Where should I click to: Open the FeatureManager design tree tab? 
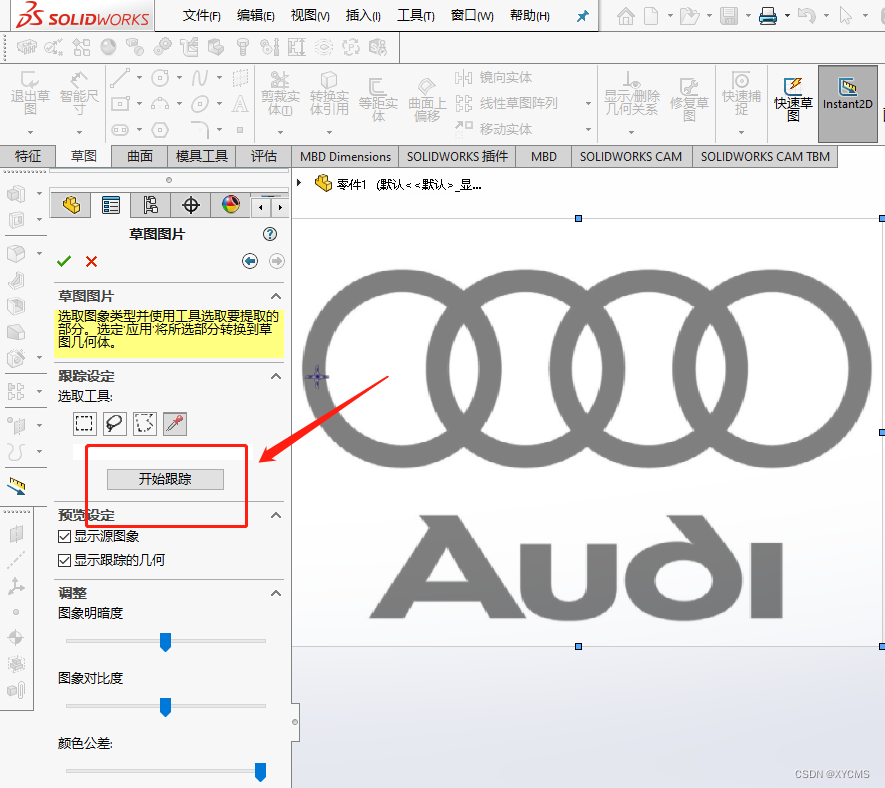[x=71, y=205]
